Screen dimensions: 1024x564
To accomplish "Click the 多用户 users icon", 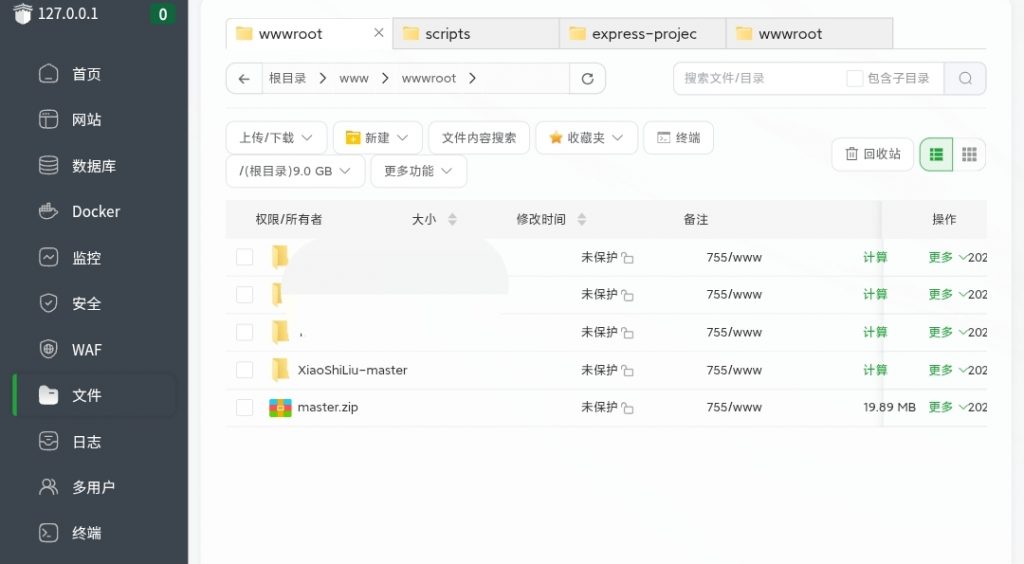I will click(48, 487).
